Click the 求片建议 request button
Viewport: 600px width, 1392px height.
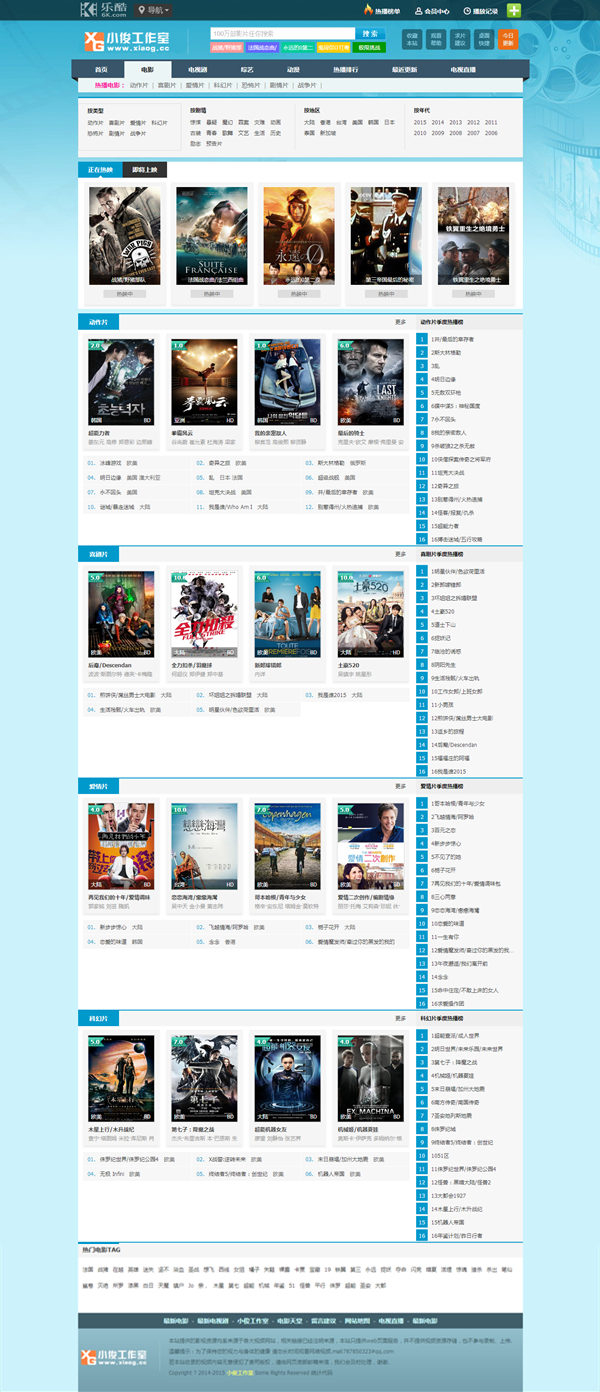point(460,40)
